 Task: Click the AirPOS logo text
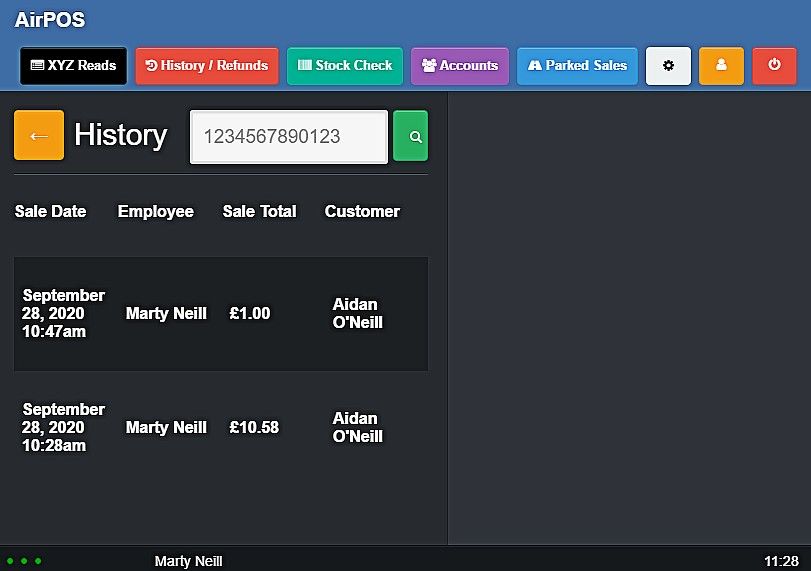[x=50, y=20]
